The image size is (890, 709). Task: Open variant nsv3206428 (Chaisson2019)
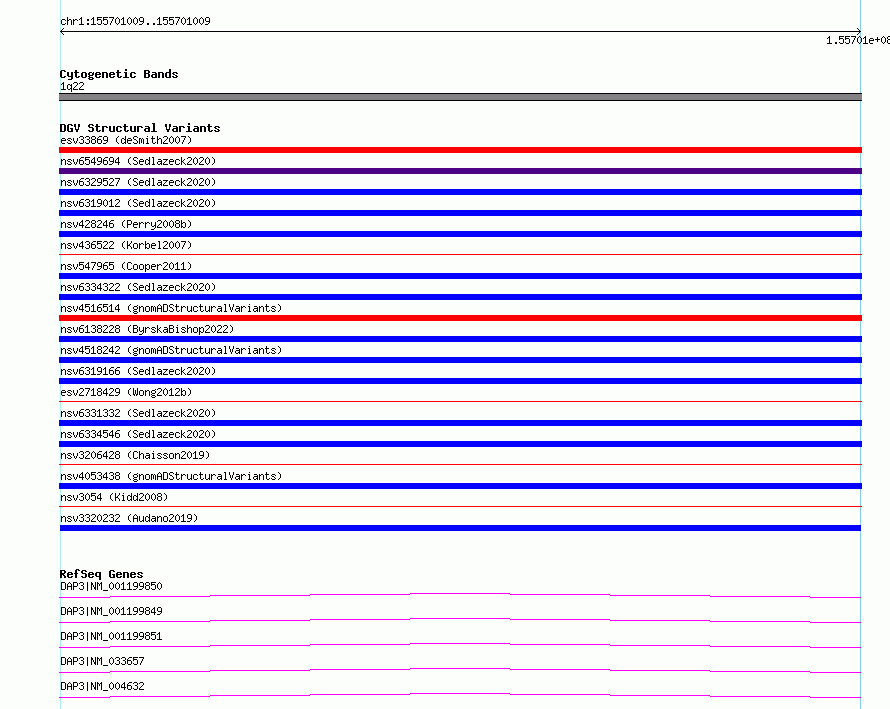coord(135,455)
